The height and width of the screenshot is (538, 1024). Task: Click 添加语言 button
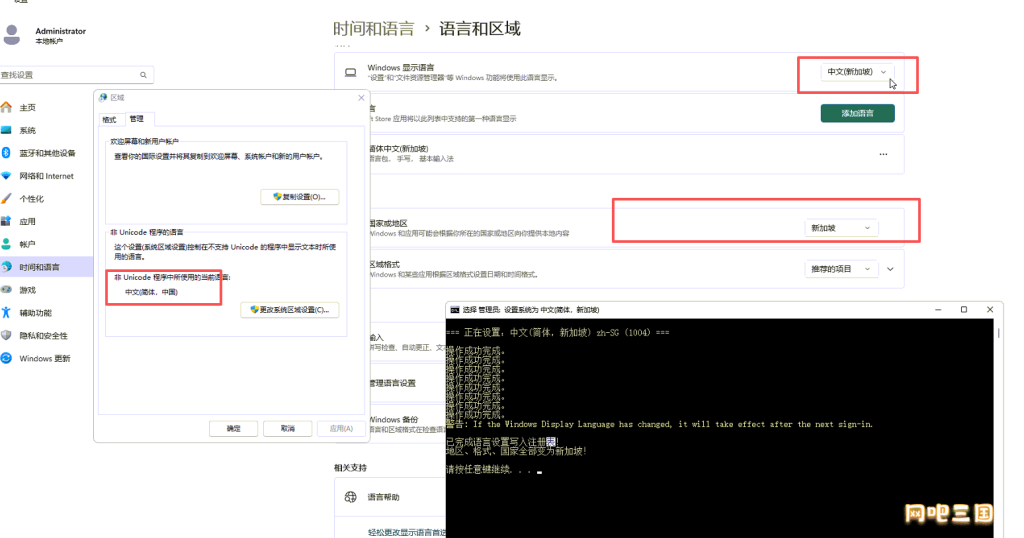coord(857,113)
